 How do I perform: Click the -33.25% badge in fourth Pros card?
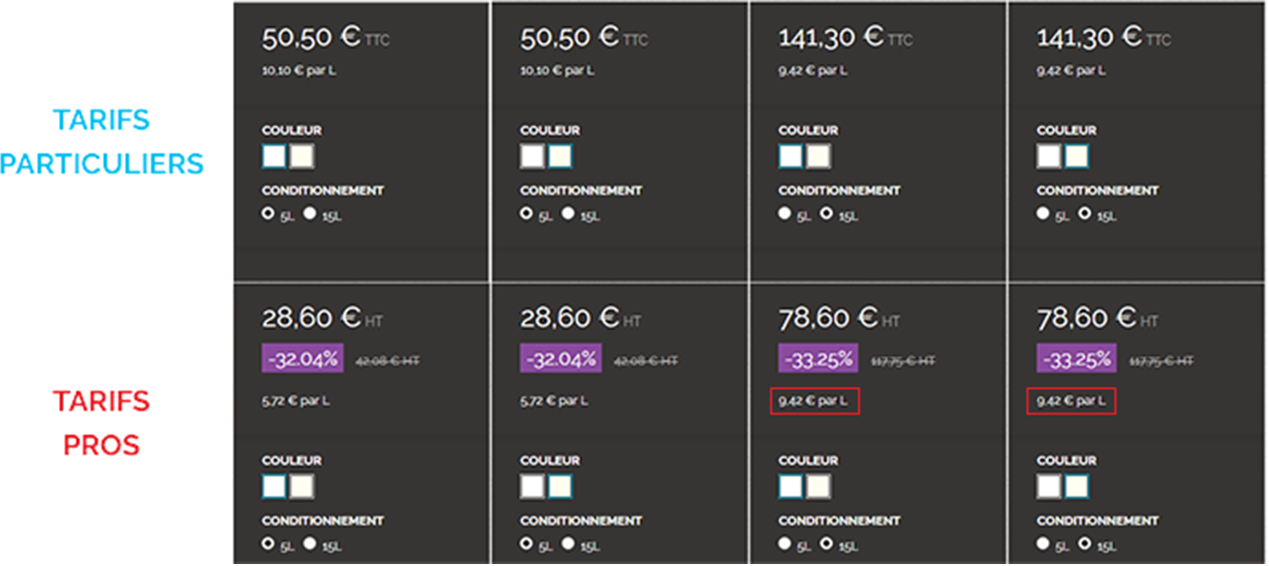(1077, 358)
